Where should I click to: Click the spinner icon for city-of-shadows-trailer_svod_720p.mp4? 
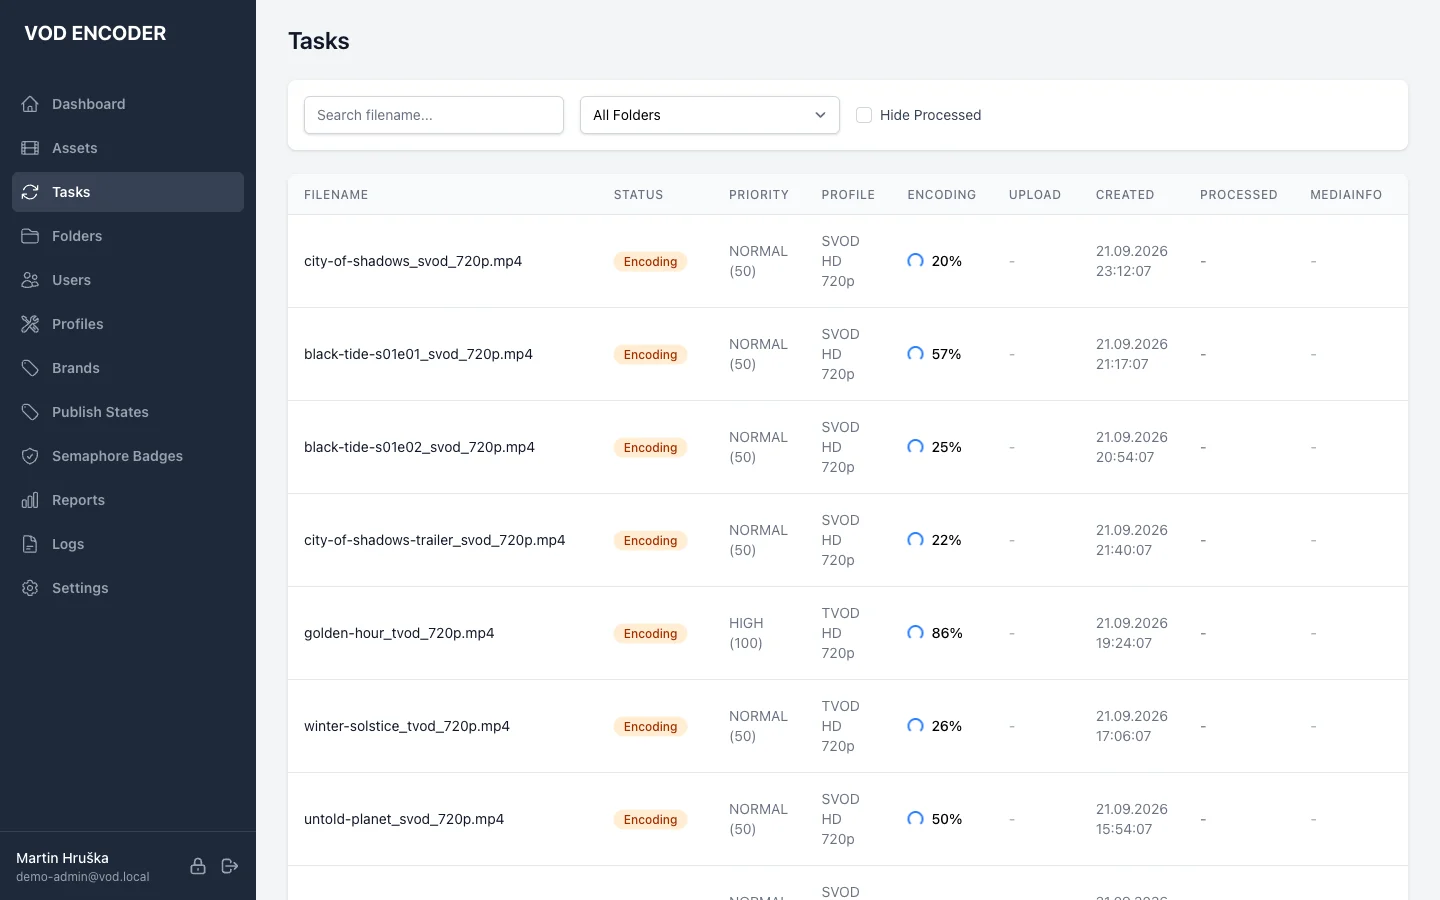915,540
